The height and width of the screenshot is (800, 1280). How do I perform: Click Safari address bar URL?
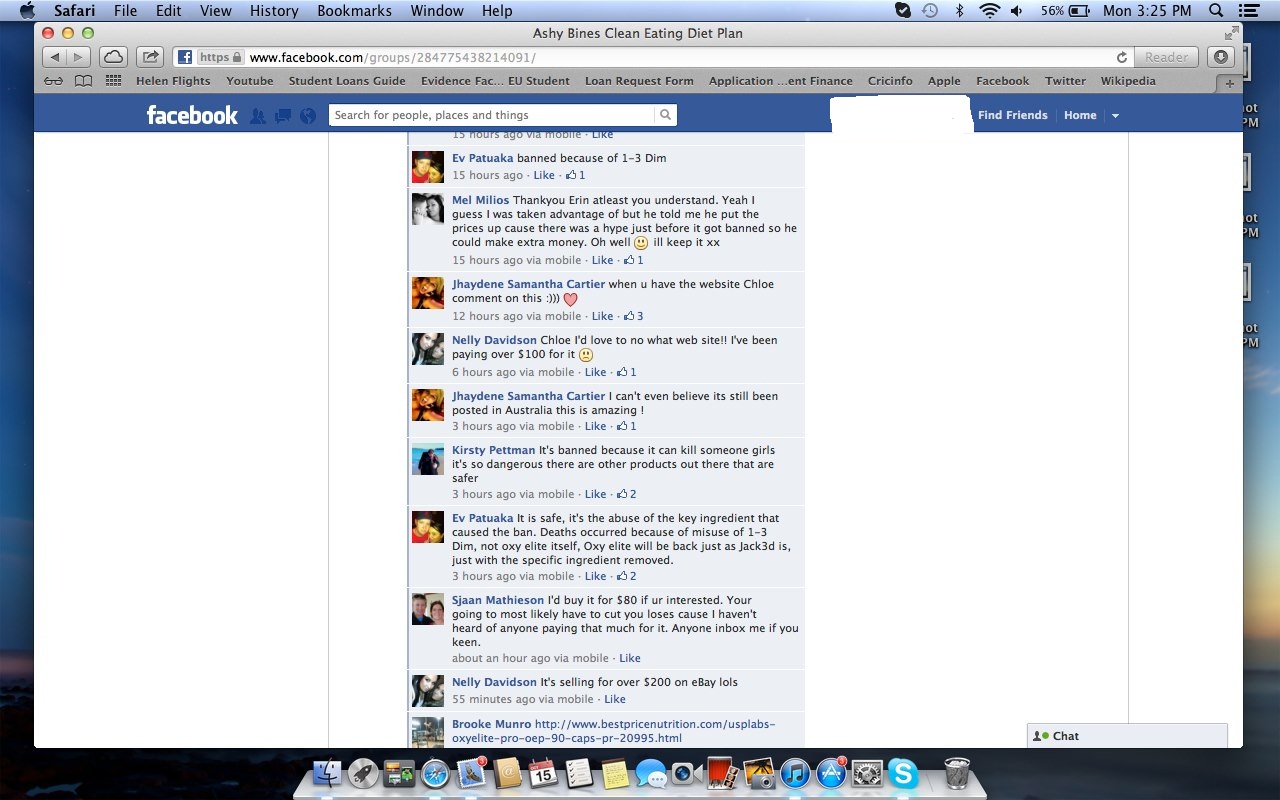point(392,58)
